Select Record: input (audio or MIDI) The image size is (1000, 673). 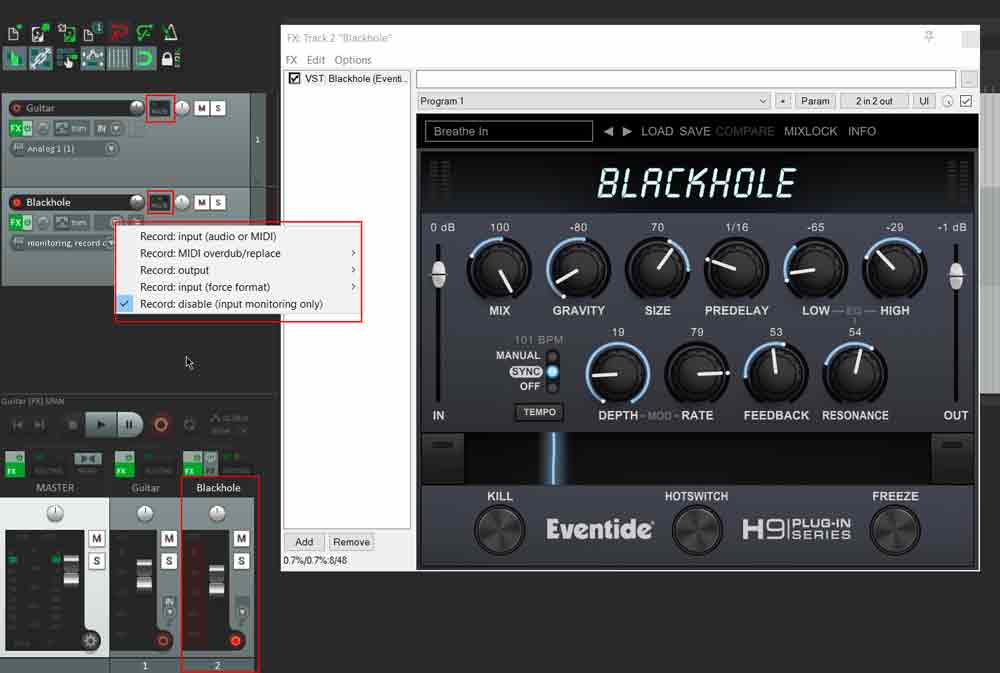coord(208,237)
